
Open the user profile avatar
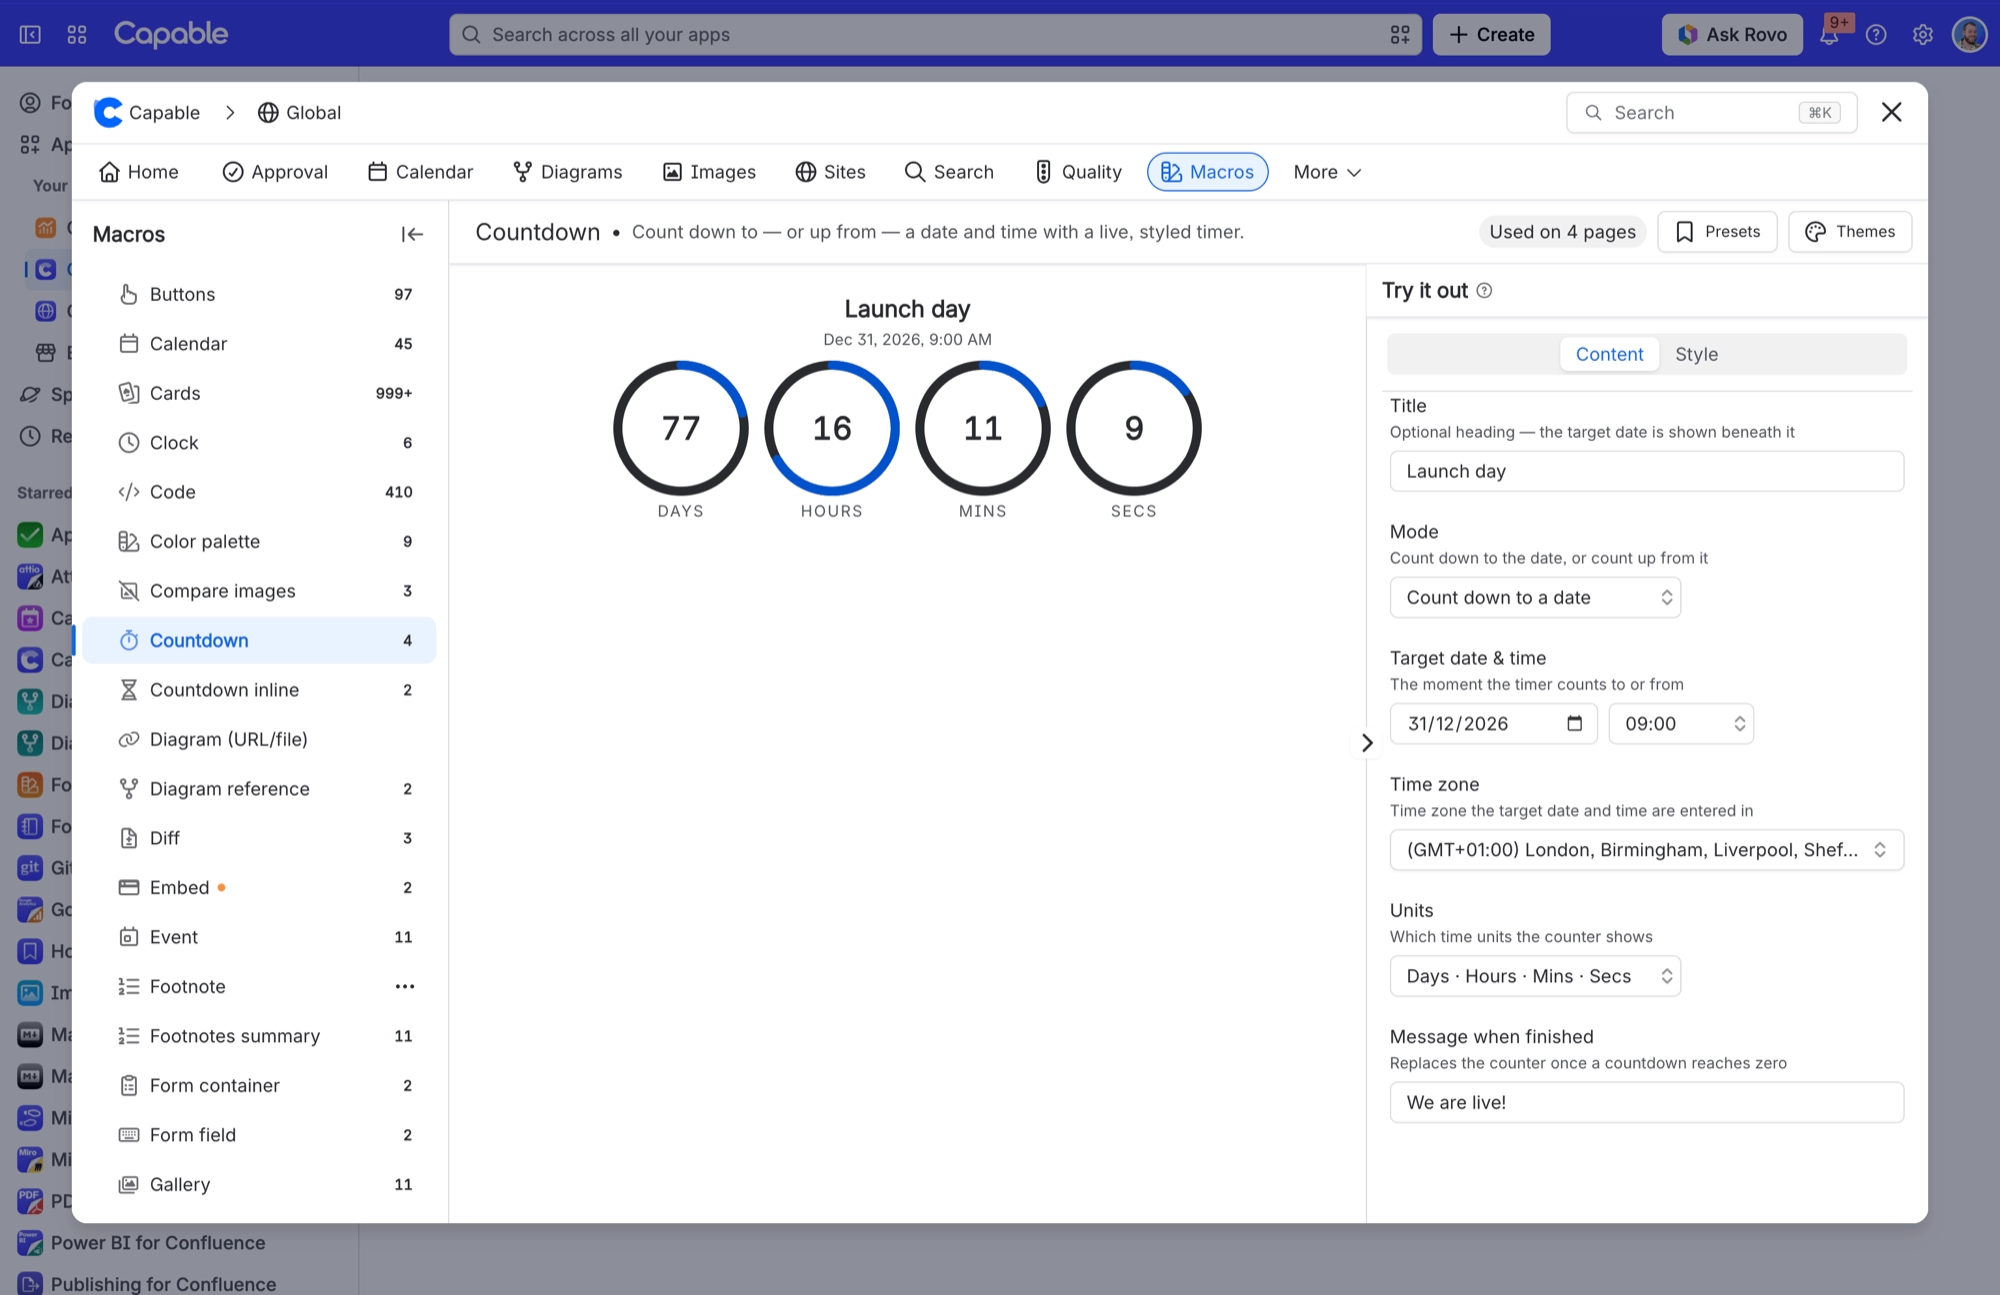(x=1969, y=35)
